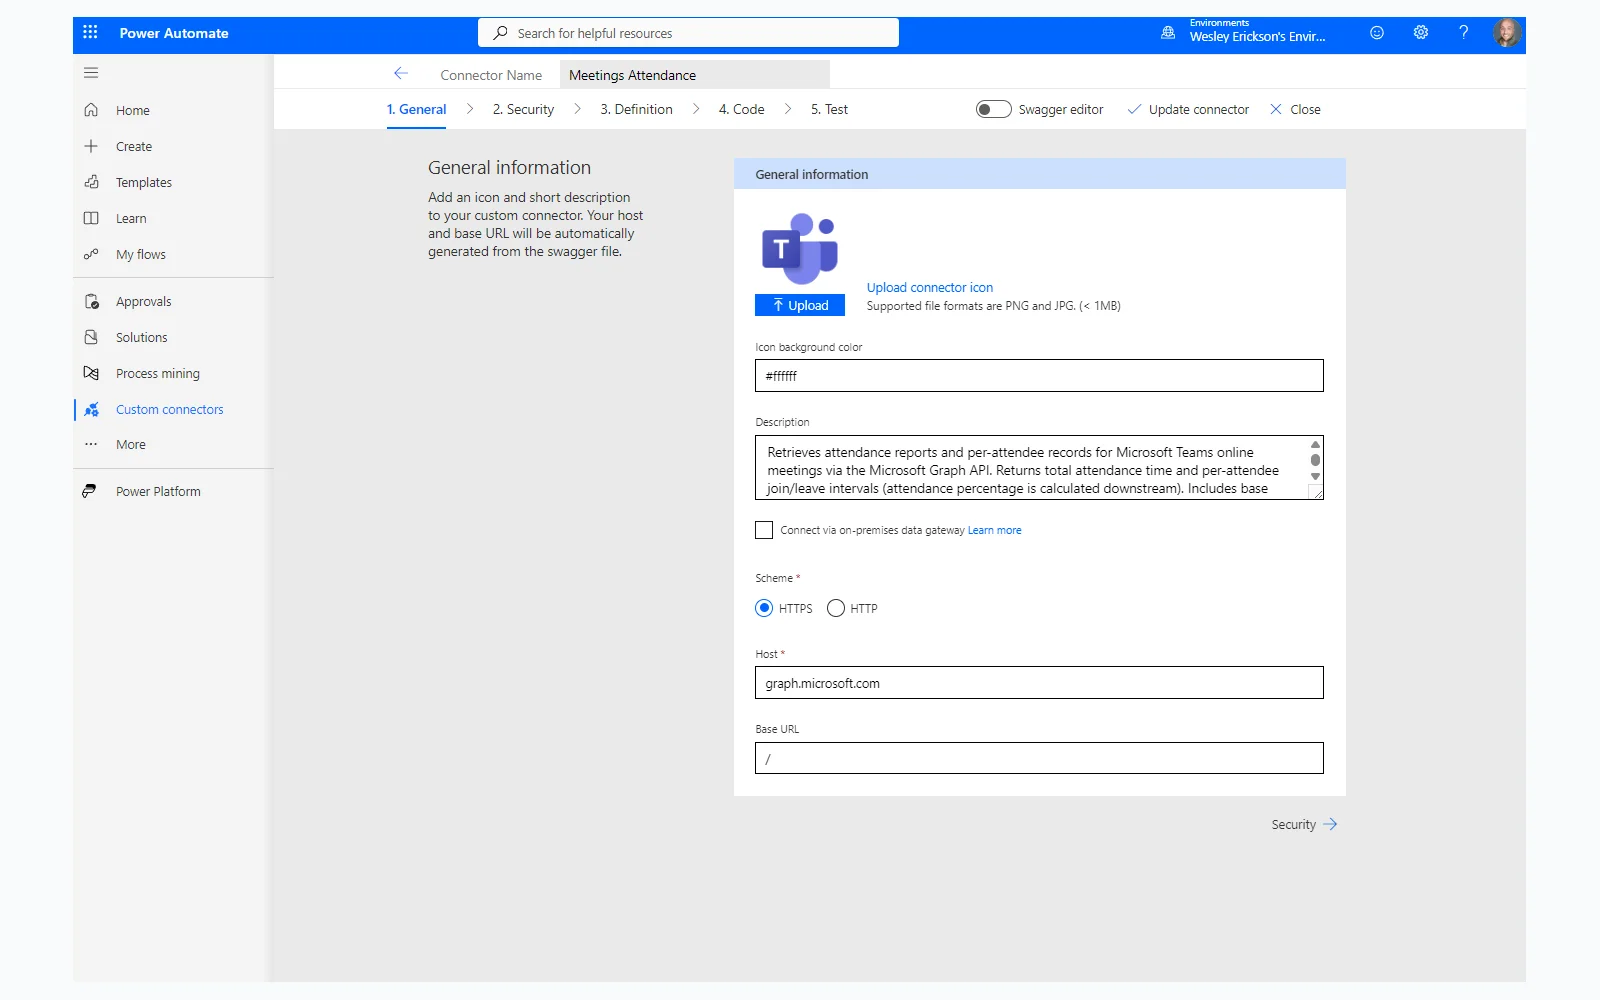Click the Update connector checkmark icon
Screen dimensions: 1600x1000
click(1134, 109)
